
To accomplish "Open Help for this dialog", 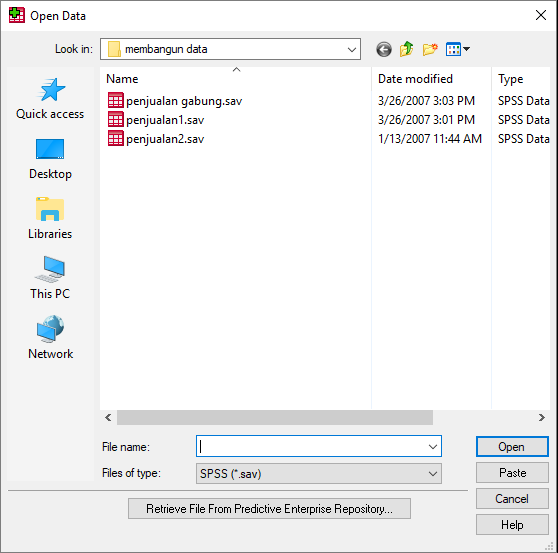I will (512, 525).
